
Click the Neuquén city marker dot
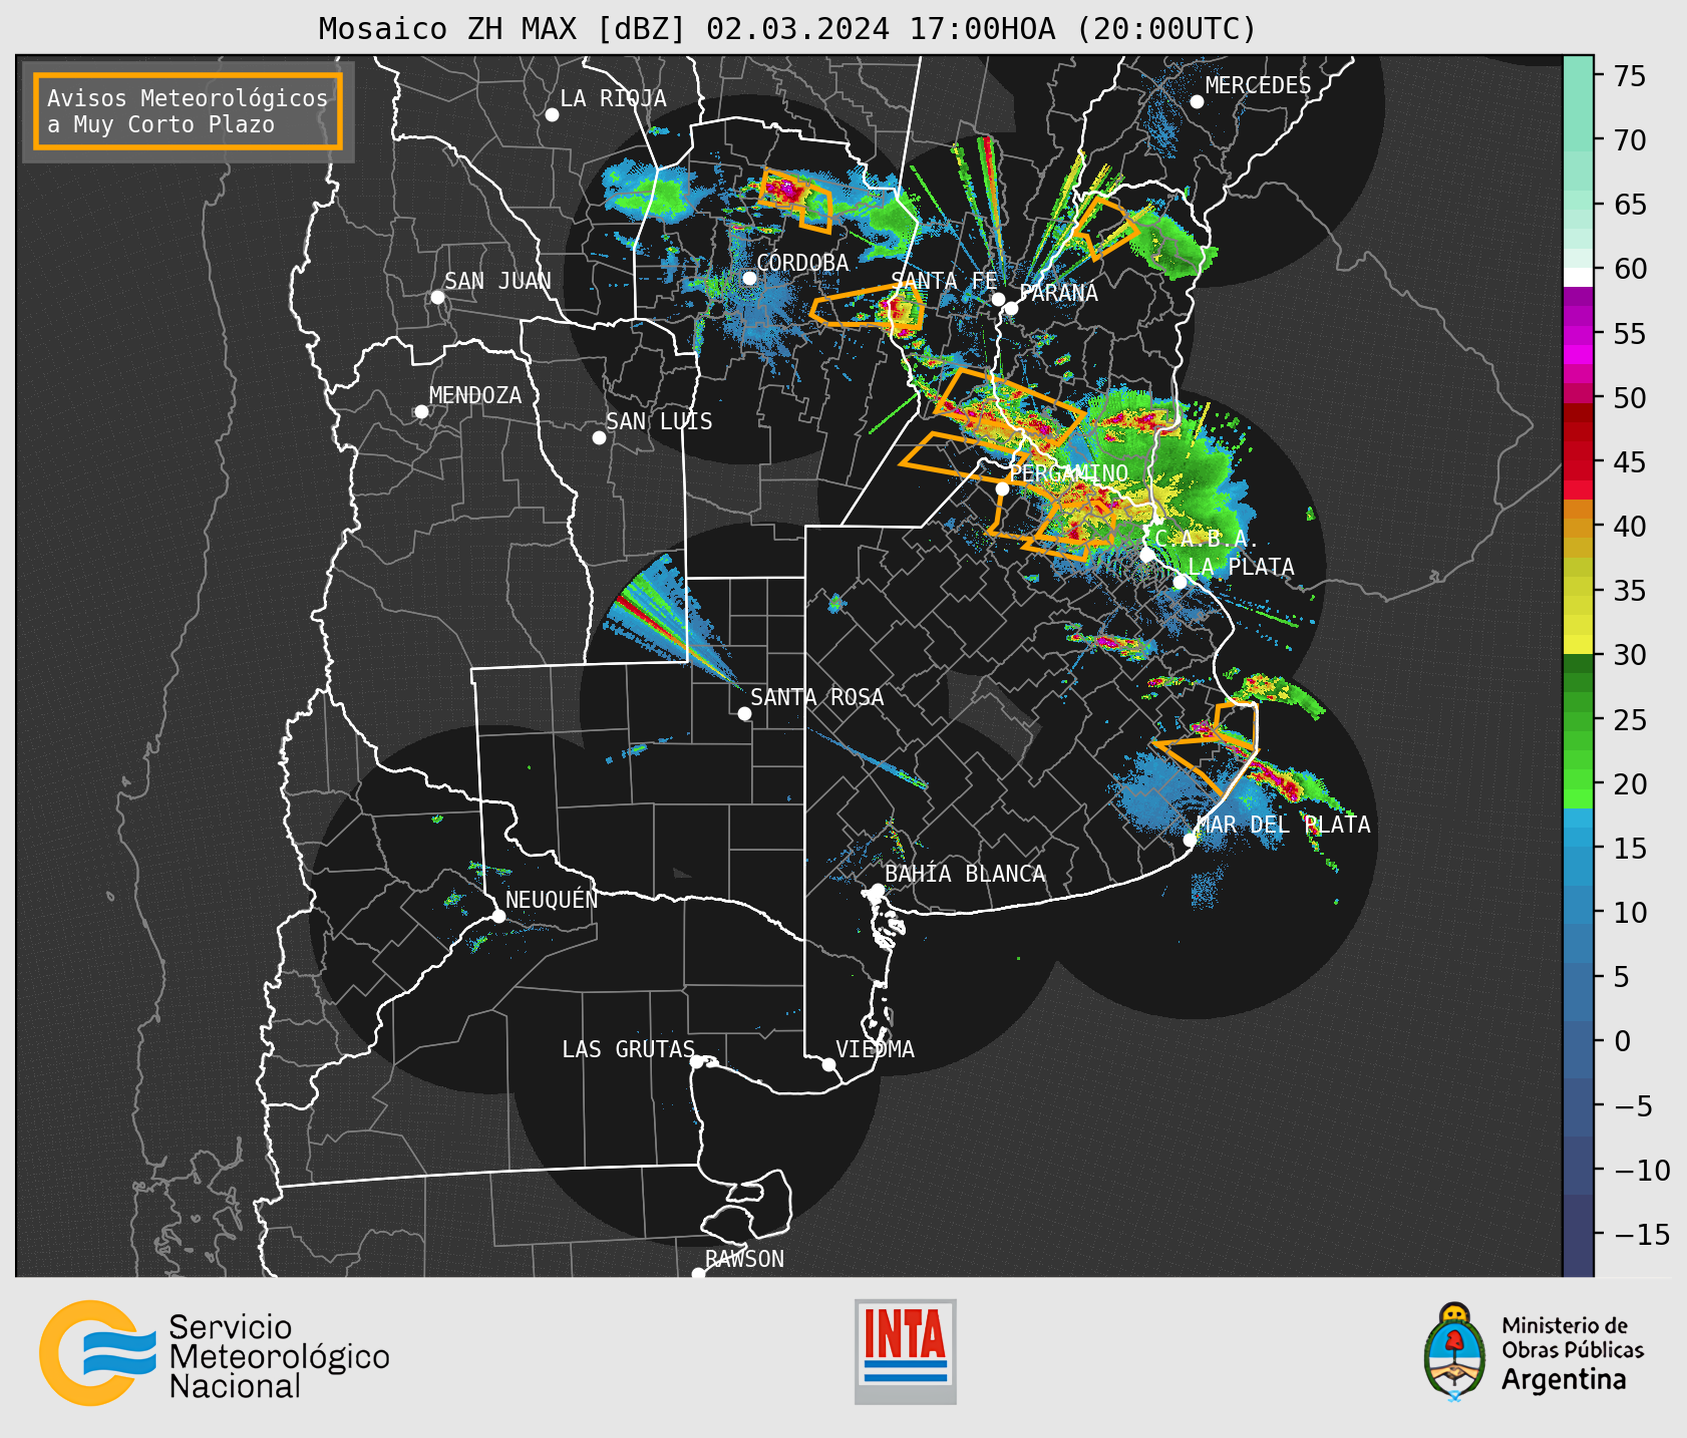pos(498,916)
